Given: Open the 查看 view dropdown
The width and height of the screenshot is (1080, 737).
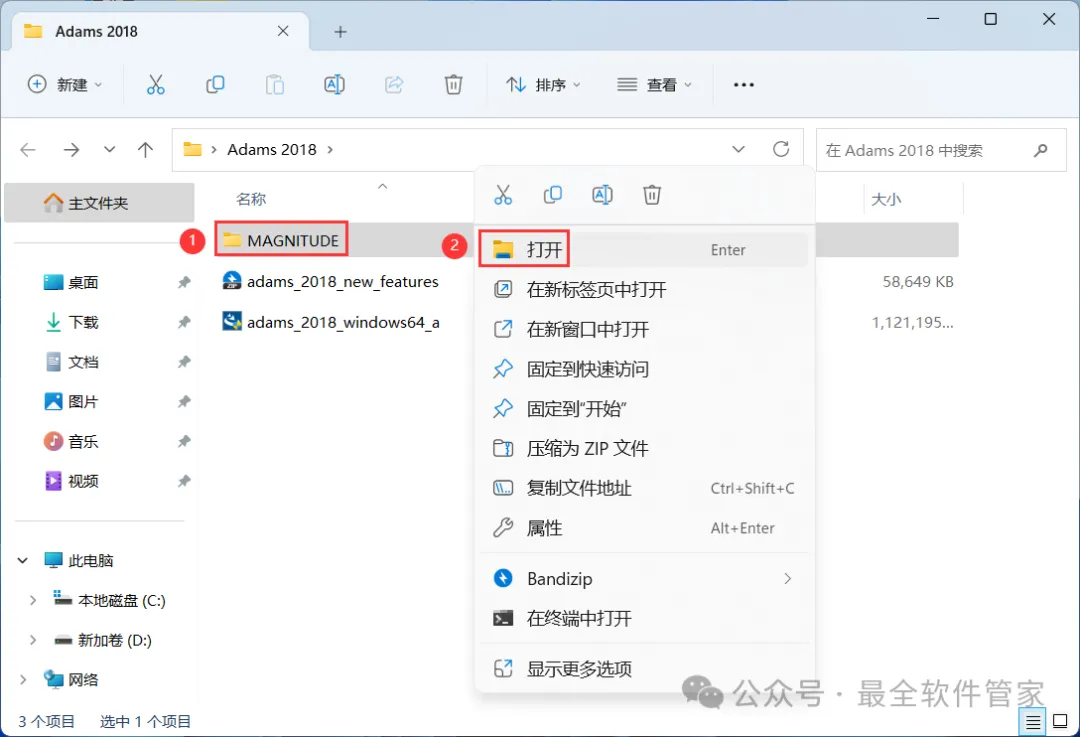Looking at the screenshot, I should (654, 85).
